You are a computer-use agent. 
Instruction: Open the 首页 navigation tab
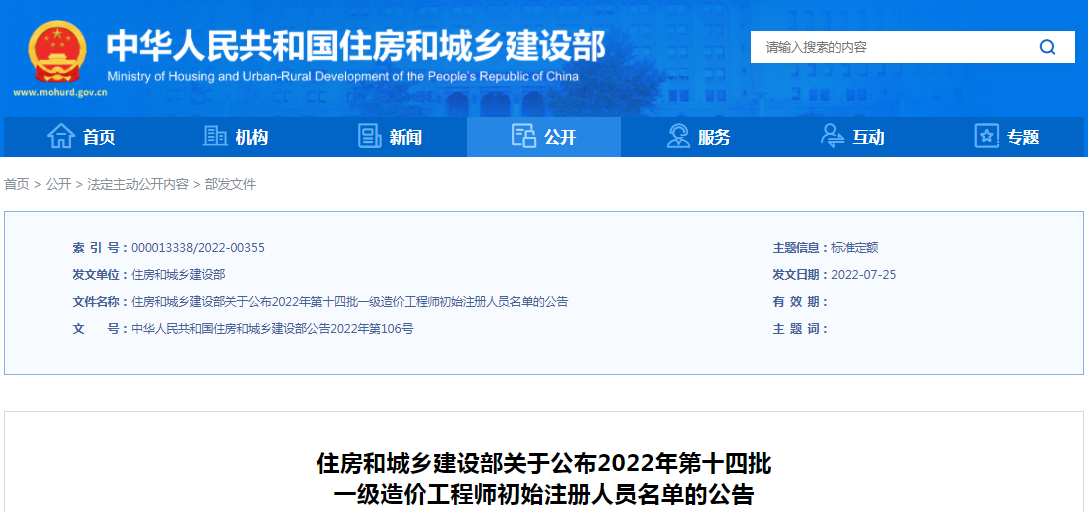click(x=81, y=137)
